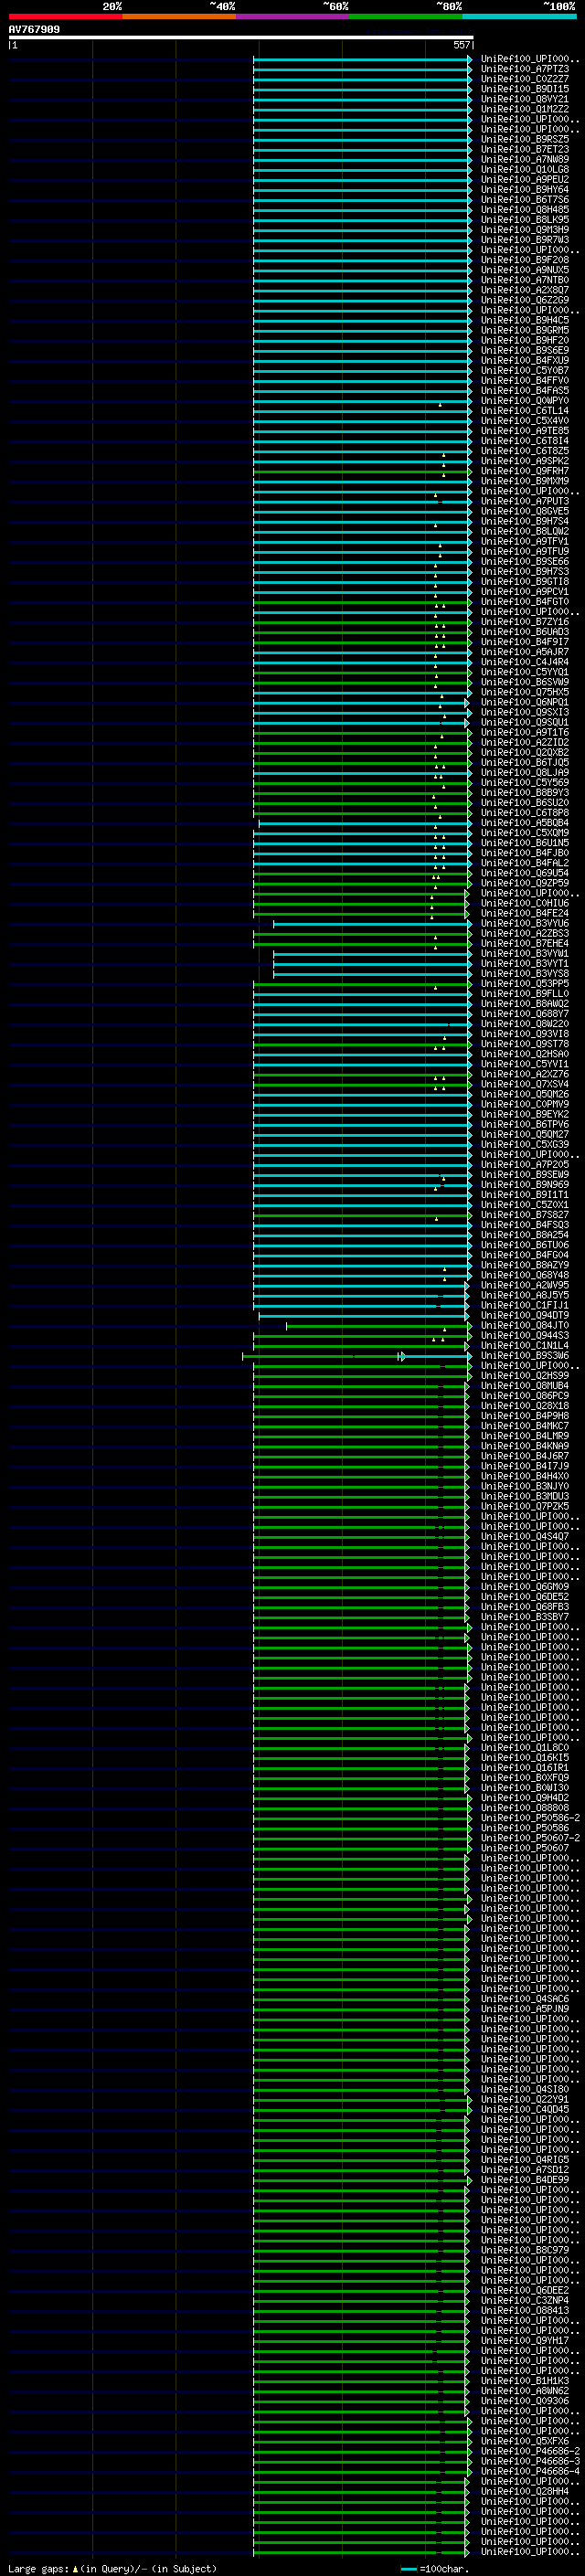Image resolution: width=585 pixels, height=2576 pixels.
Task: Select hit label UniRef100_C0HIU6
Action: point(524,903)
